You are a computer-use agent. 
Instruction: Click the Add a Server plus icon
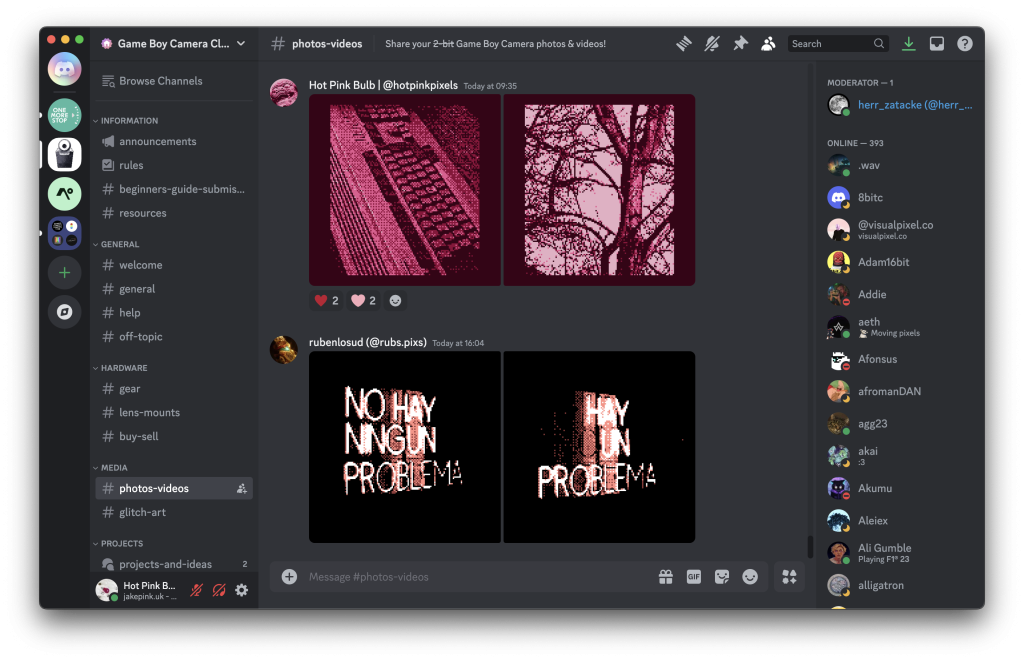coord(65,272)
